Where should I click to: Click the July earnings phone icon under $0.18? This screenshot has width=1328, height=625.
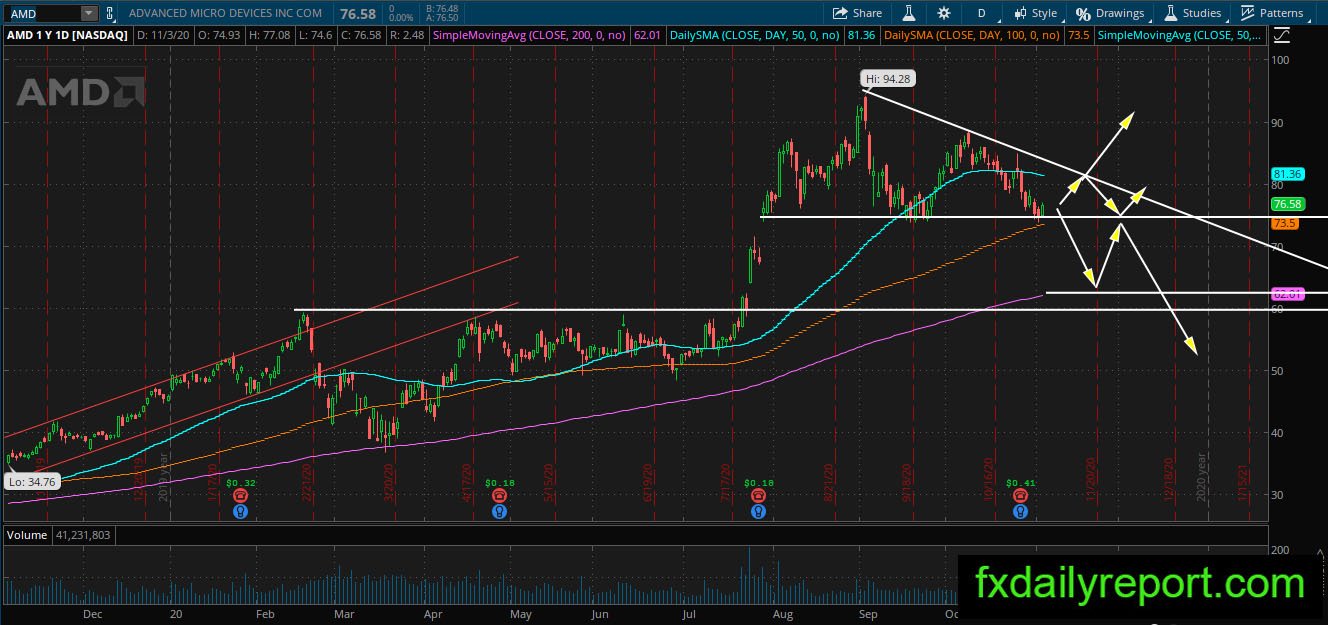coord(758,494)
